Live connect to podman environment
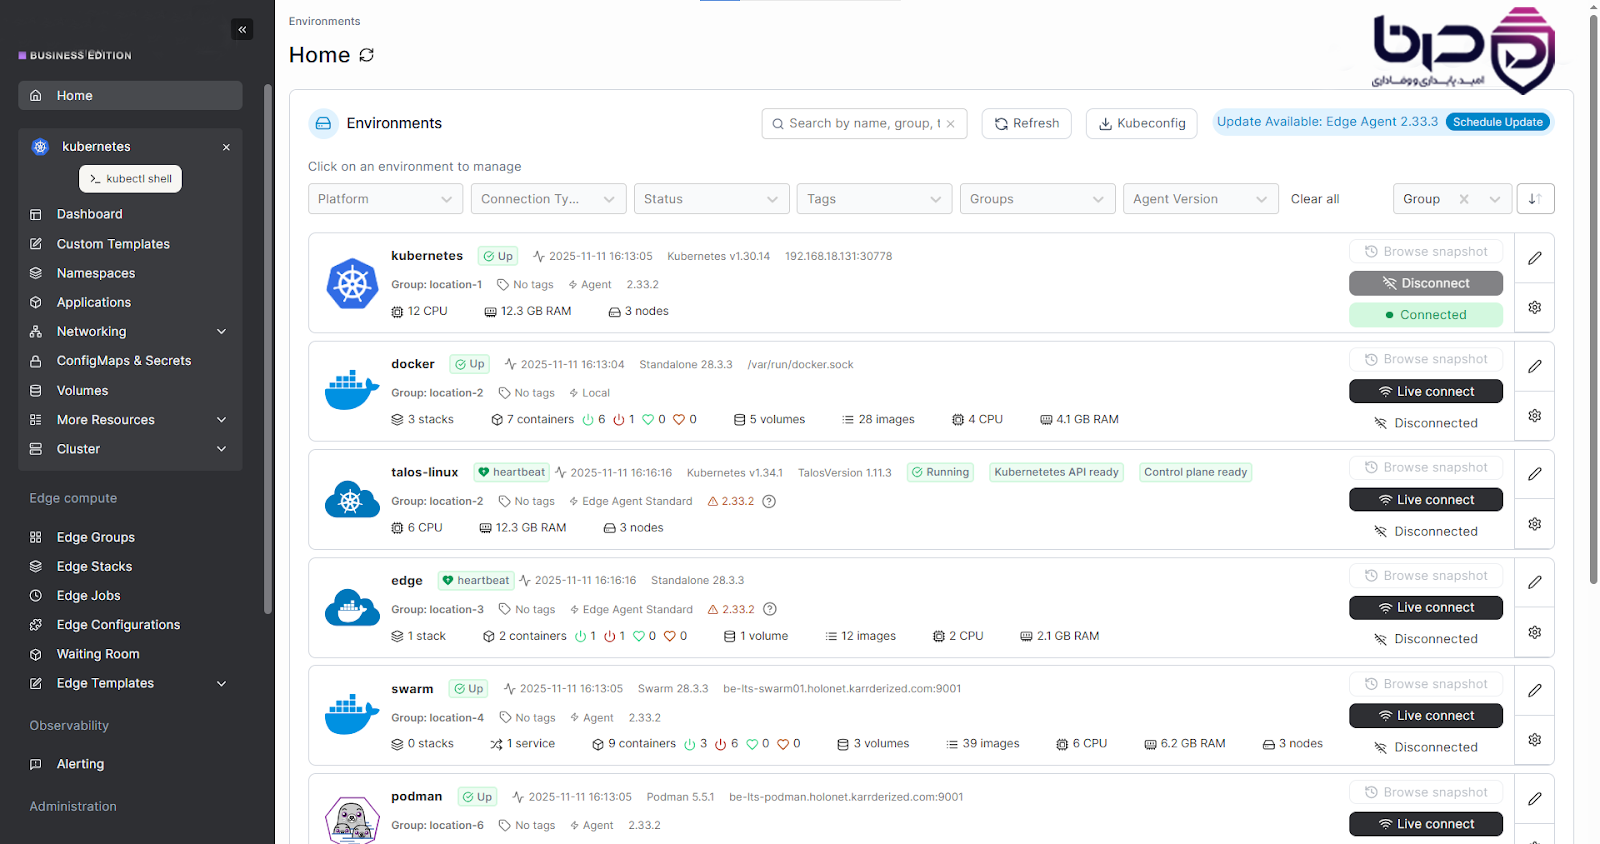The width and height of the screenshot is (1600, 844). [x=1425, y=824]
